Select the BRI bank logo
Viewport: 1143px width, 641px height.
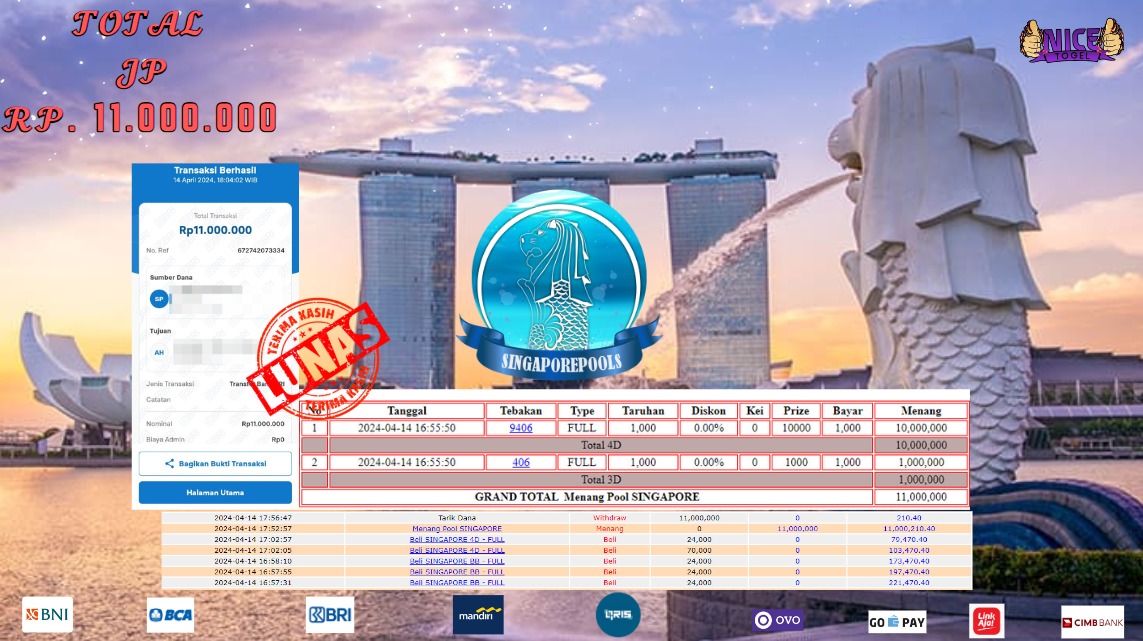(330, 614)
